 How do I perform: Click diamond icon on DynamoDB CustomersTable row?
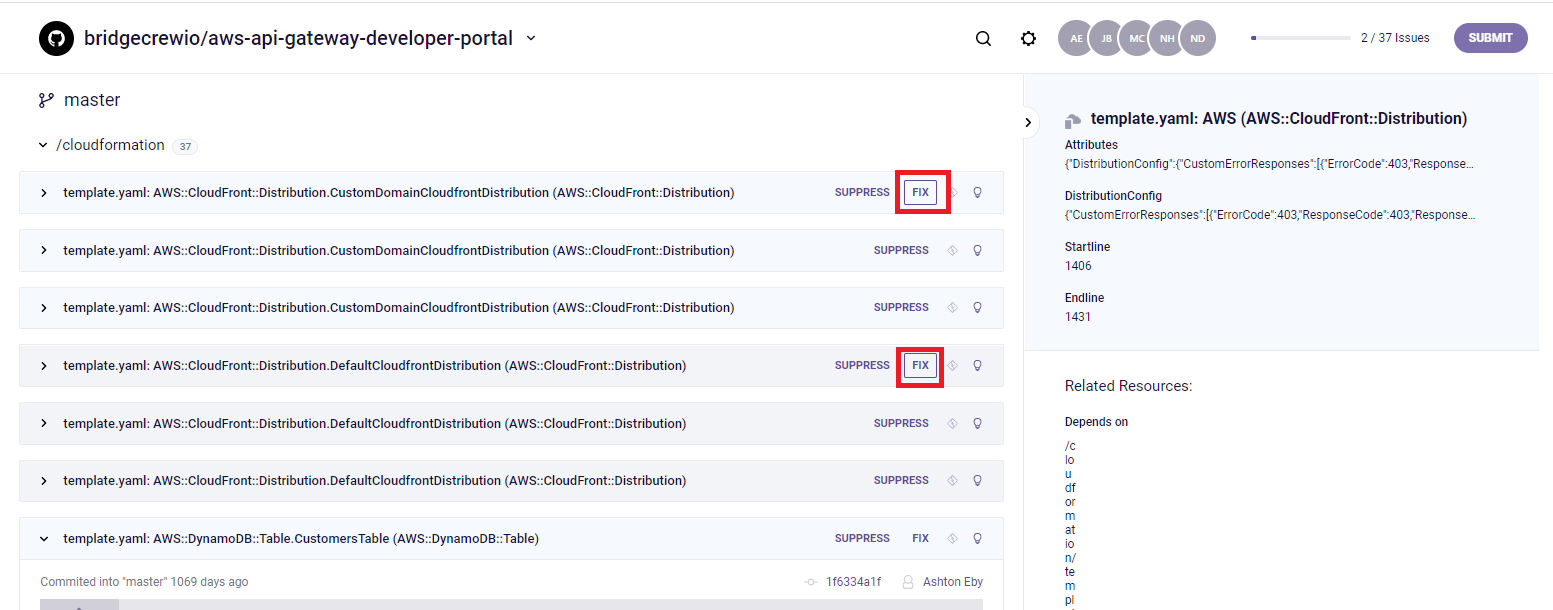pyautogui.click(x=952, y=538)
